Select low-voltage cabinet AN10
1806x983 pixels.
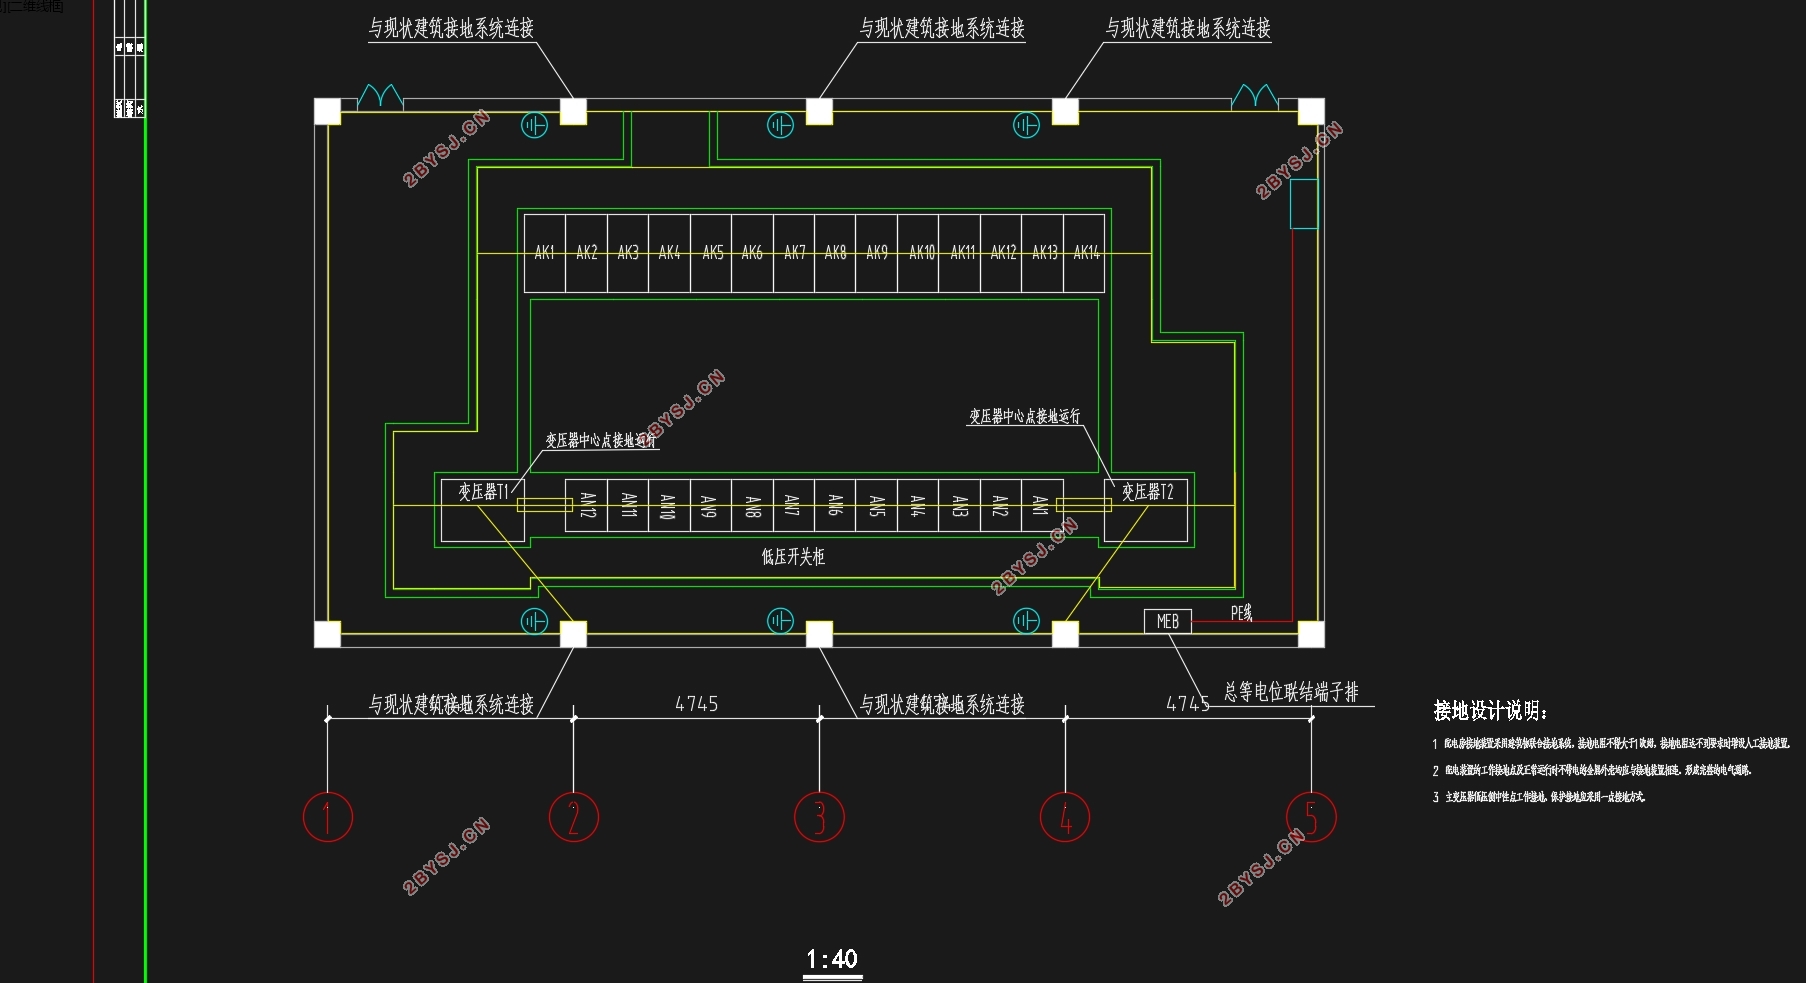668,506
